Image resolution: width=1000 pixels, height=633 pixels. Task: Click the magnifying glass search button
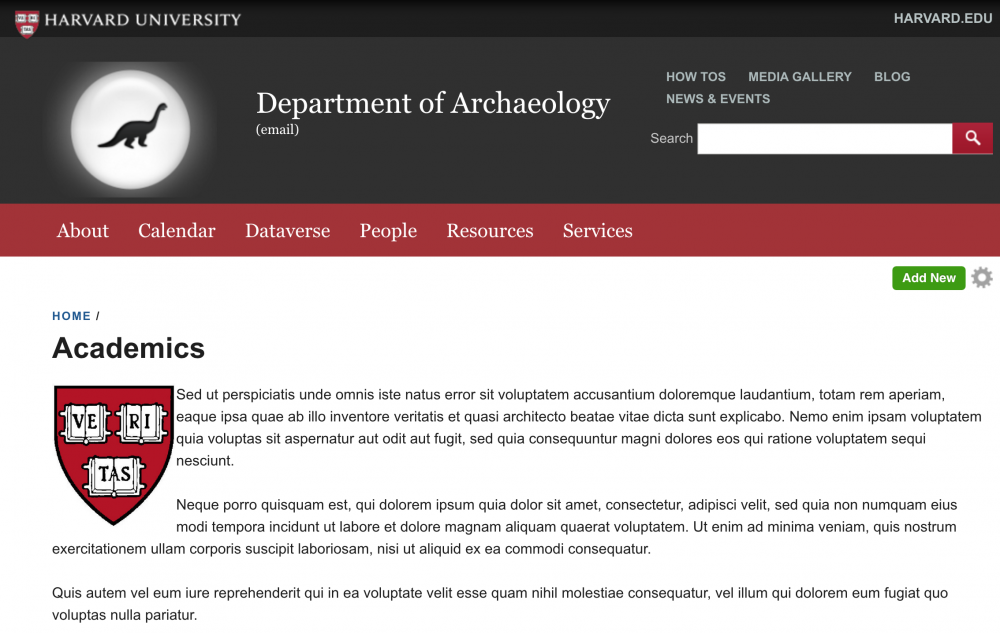point(972,138)
